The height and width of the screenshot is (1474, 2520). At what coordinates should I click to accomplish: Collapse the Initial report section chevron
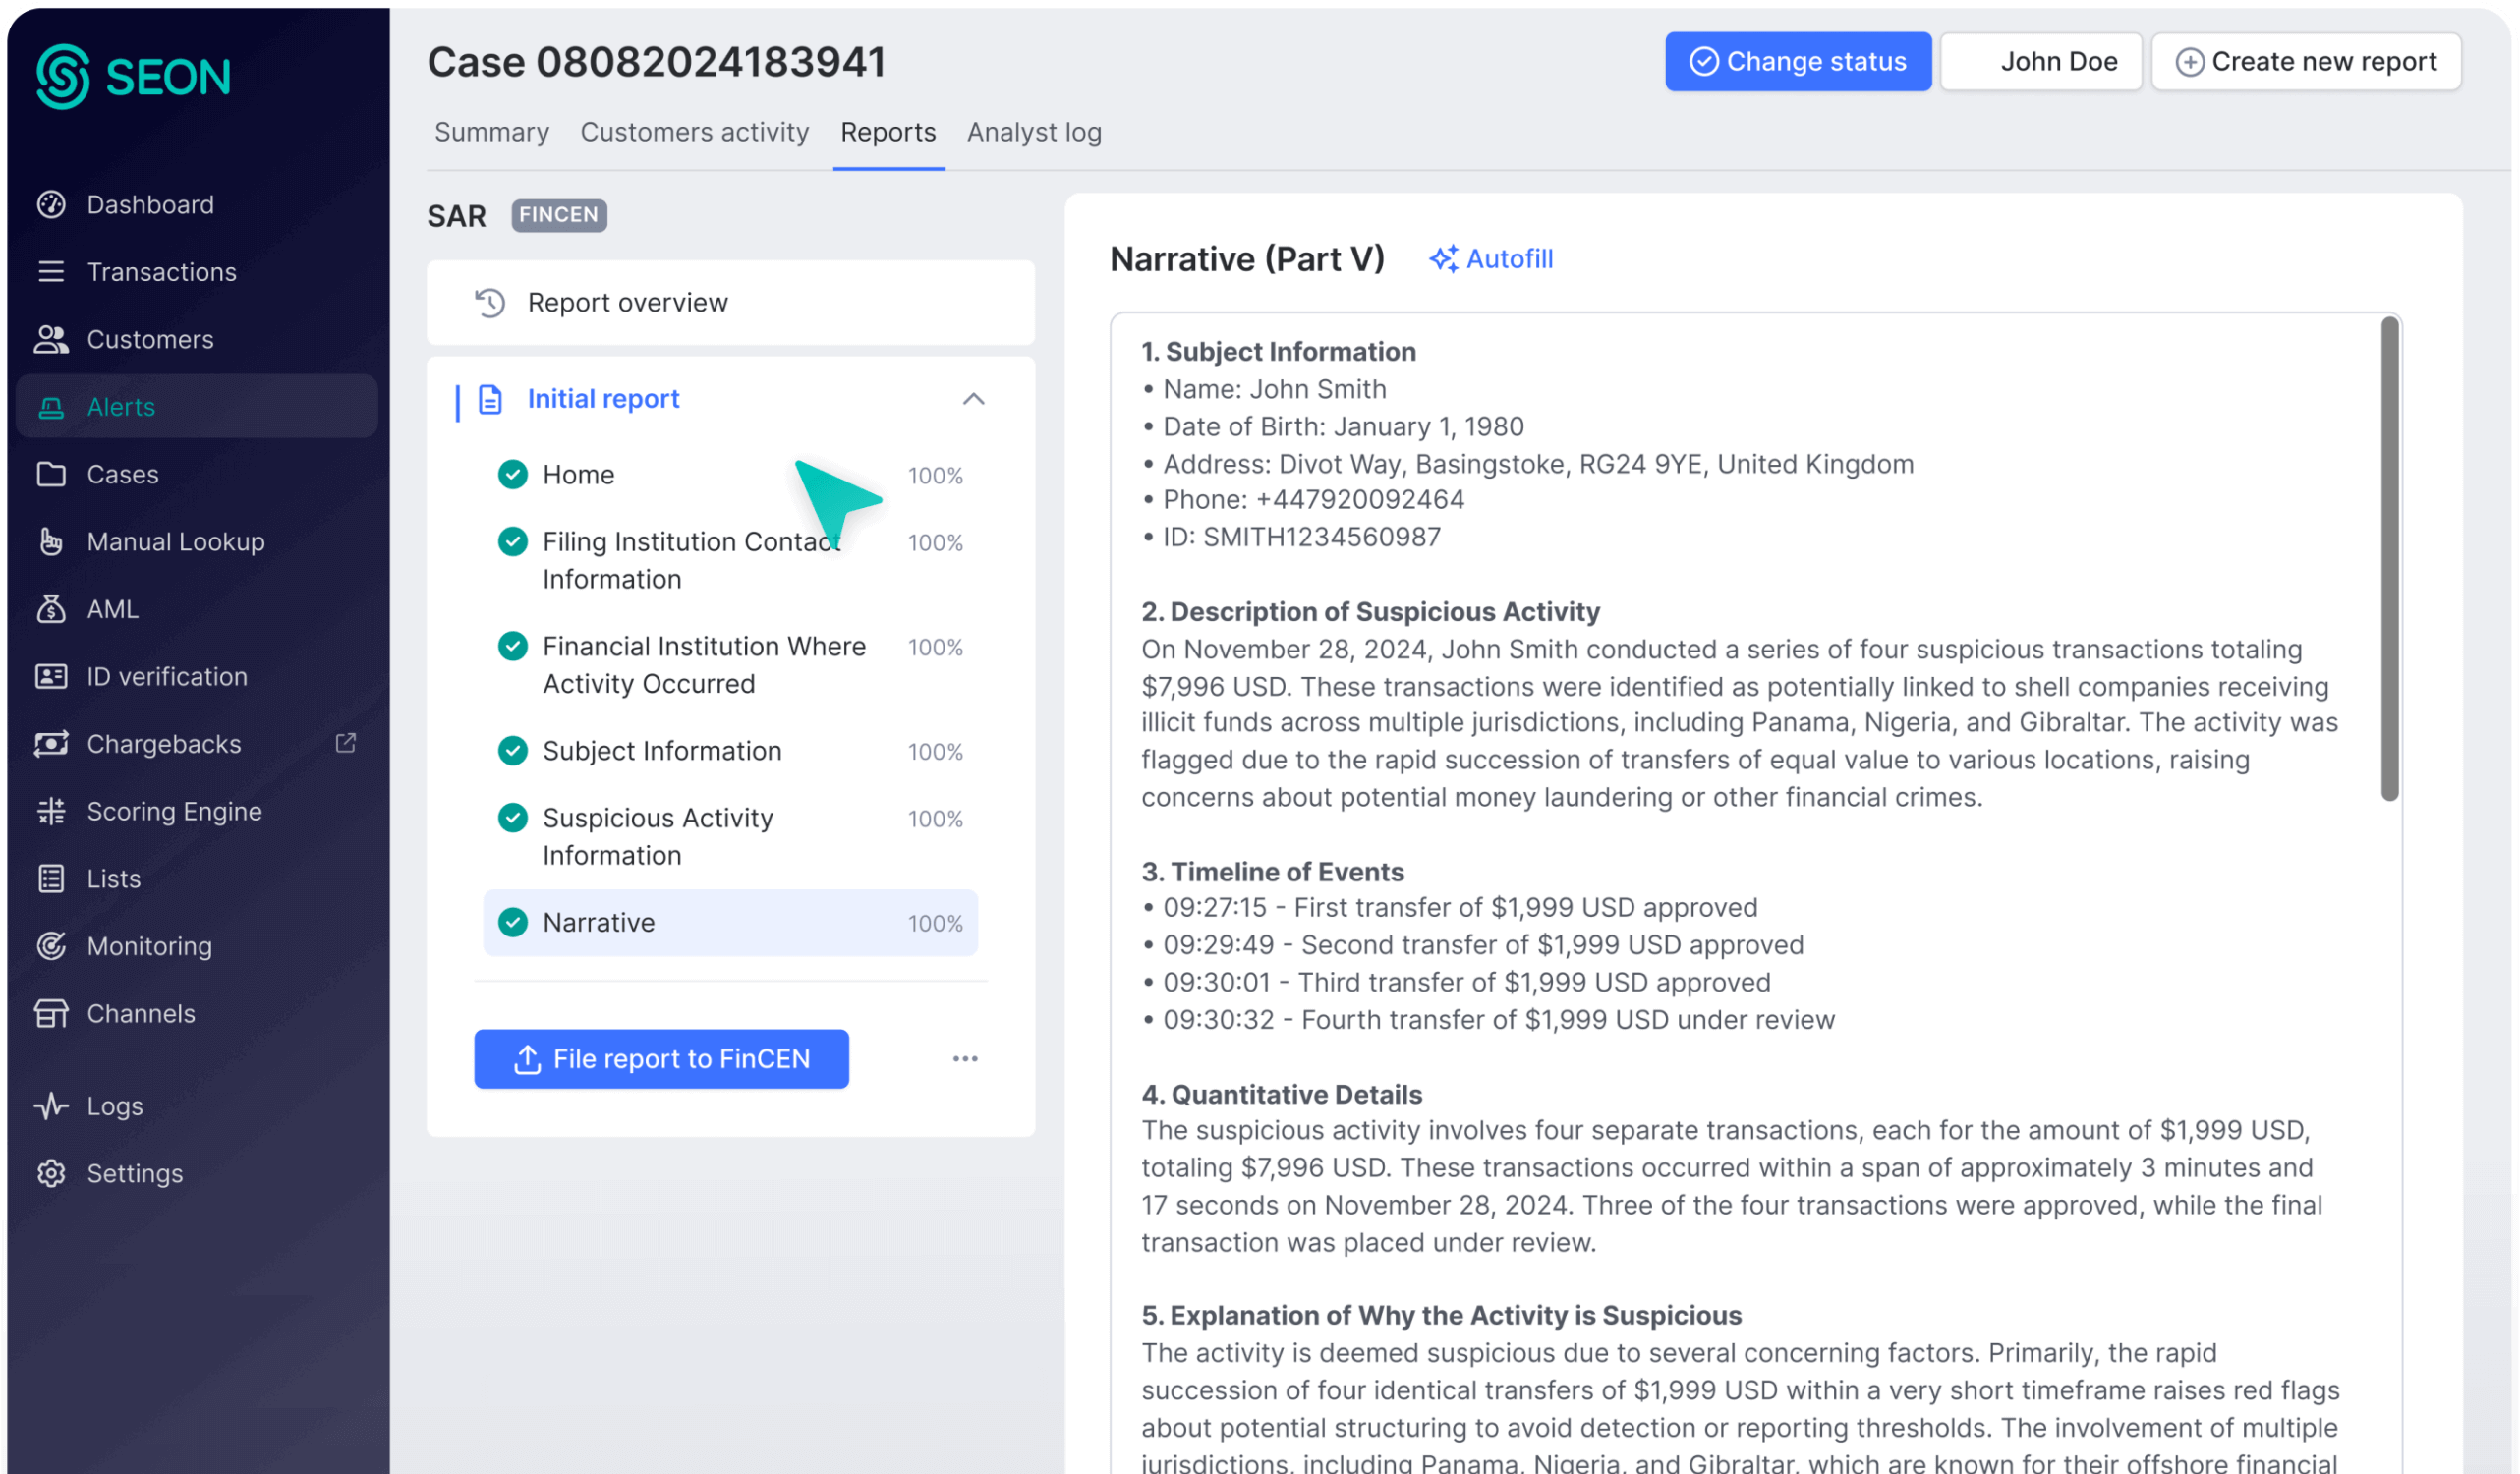[x=973, y=399]
